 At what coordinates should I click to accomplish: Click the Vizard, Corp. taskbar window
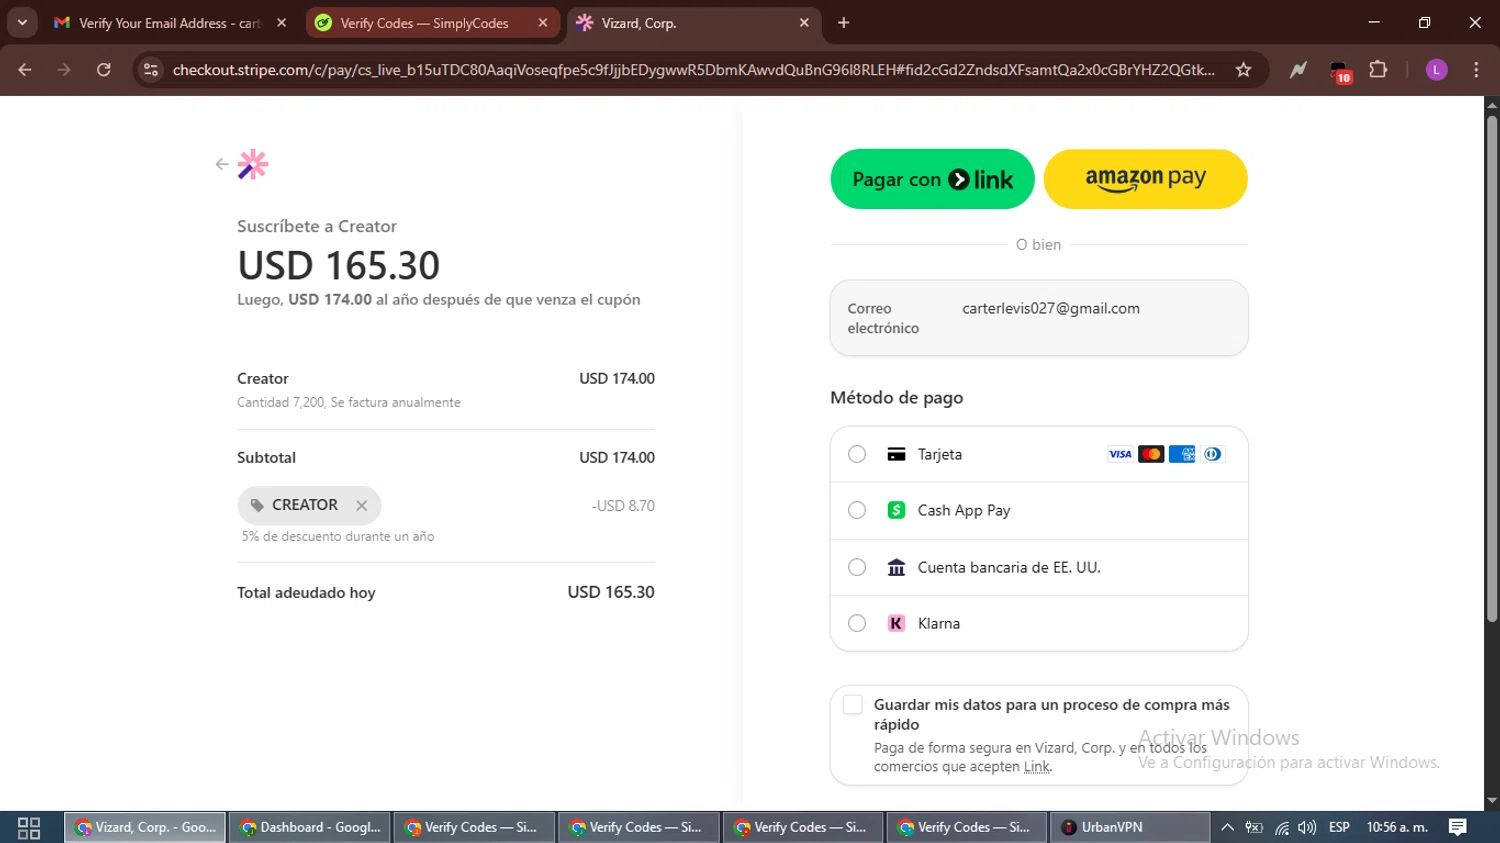click(x=146, y=828)
